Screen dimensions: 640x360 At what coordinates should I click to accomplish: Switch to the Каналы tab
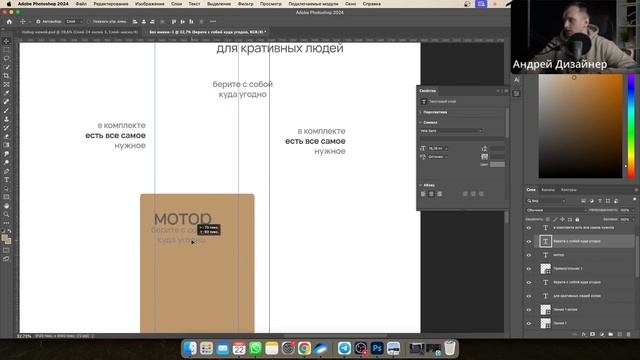click(548, 190)
